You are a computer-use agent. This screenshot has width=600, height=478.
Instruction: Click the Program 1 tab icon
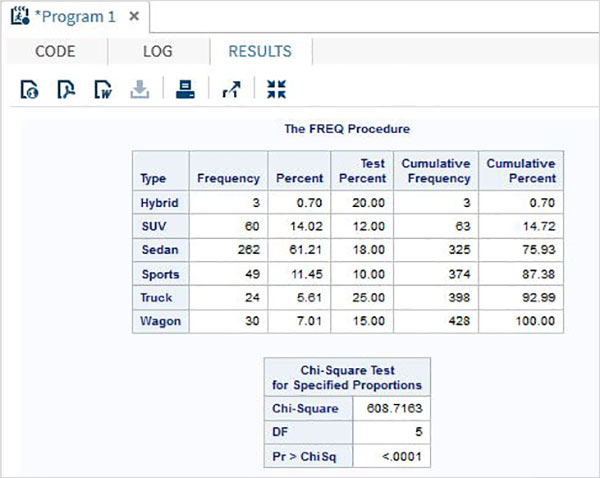tap(17, 17)
